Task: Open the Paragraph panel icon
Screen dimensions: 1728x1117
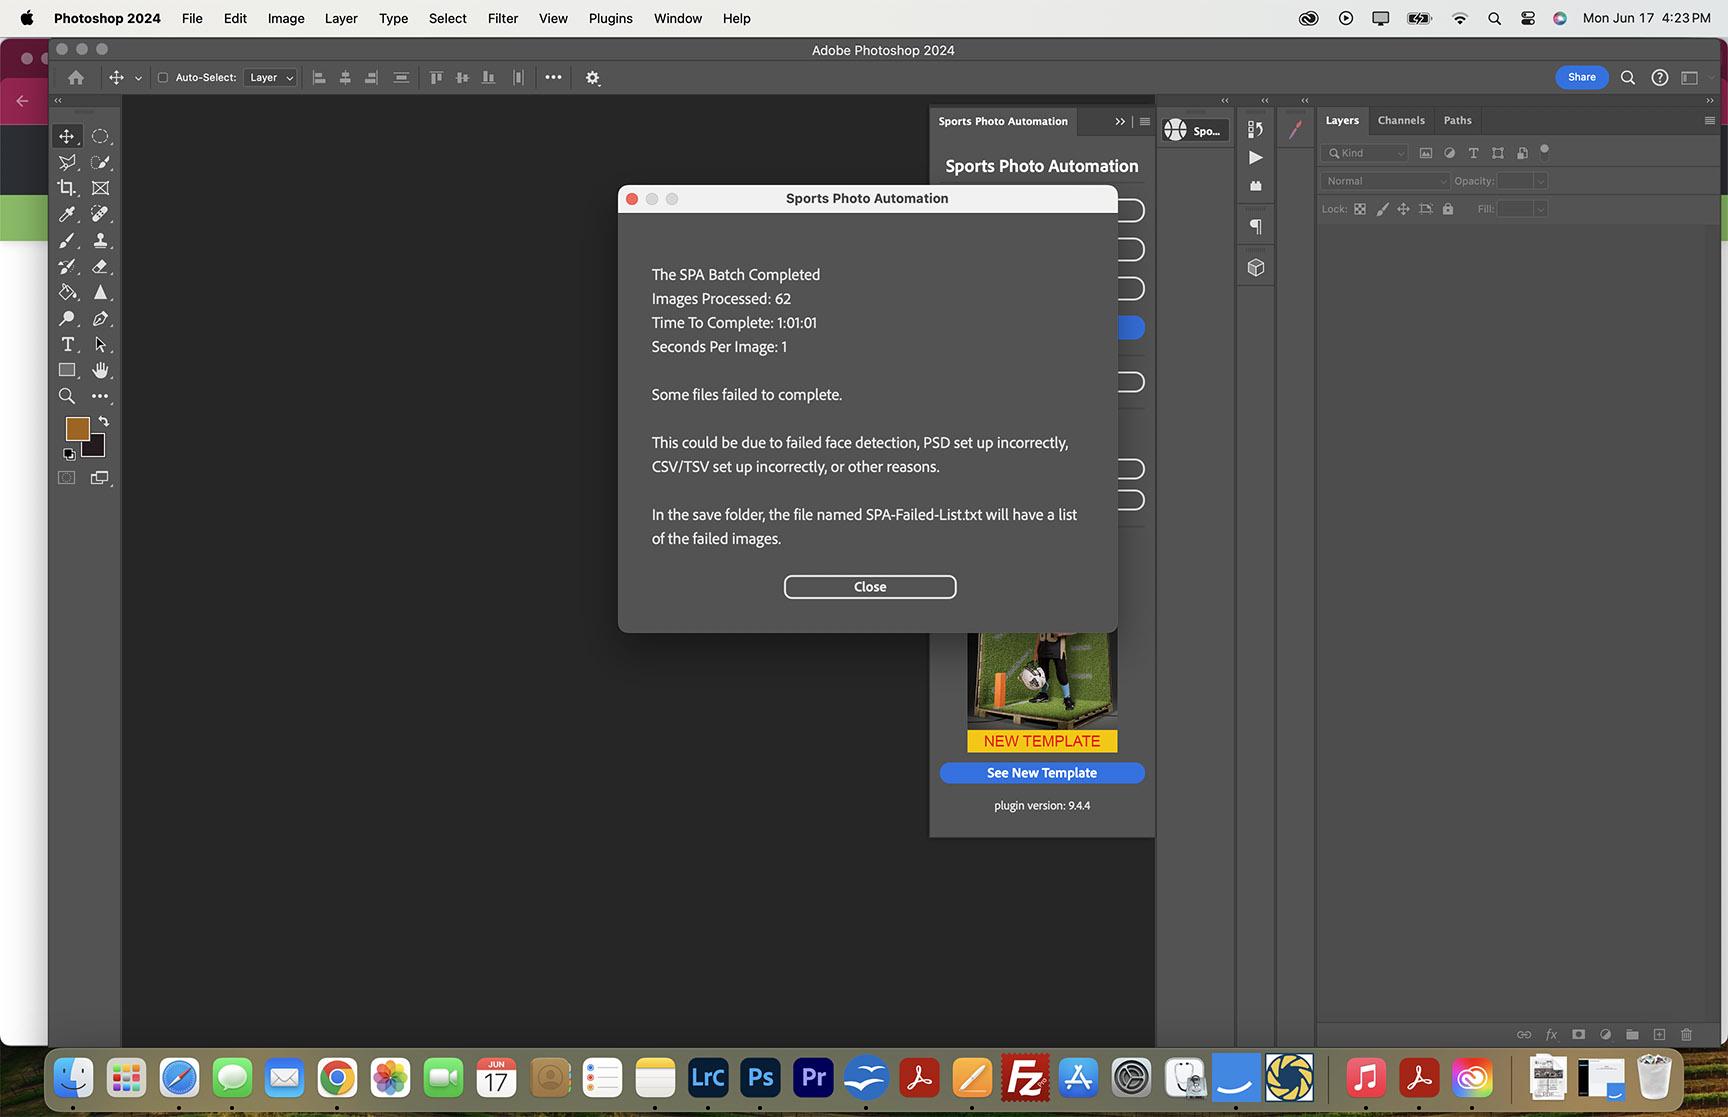Action: [x=1256, y=227]
